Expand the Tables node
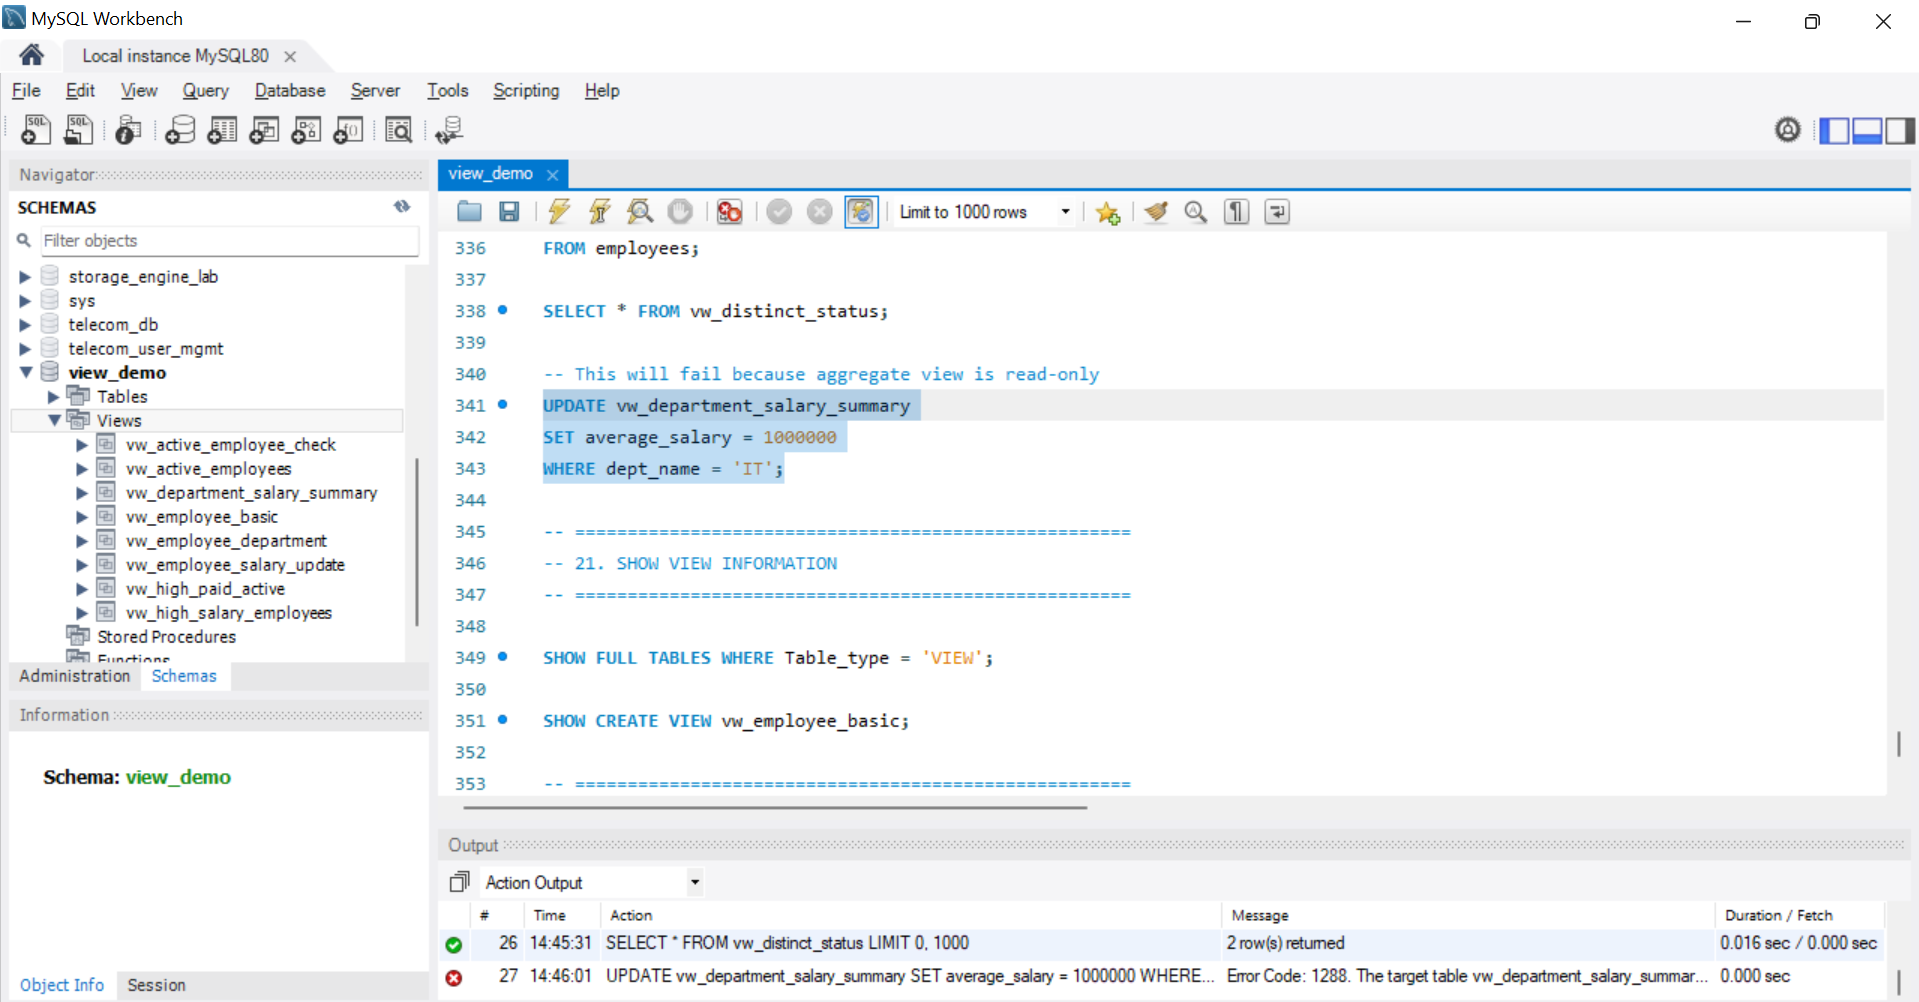The image size is (1919, 1002). pos(53,397)
